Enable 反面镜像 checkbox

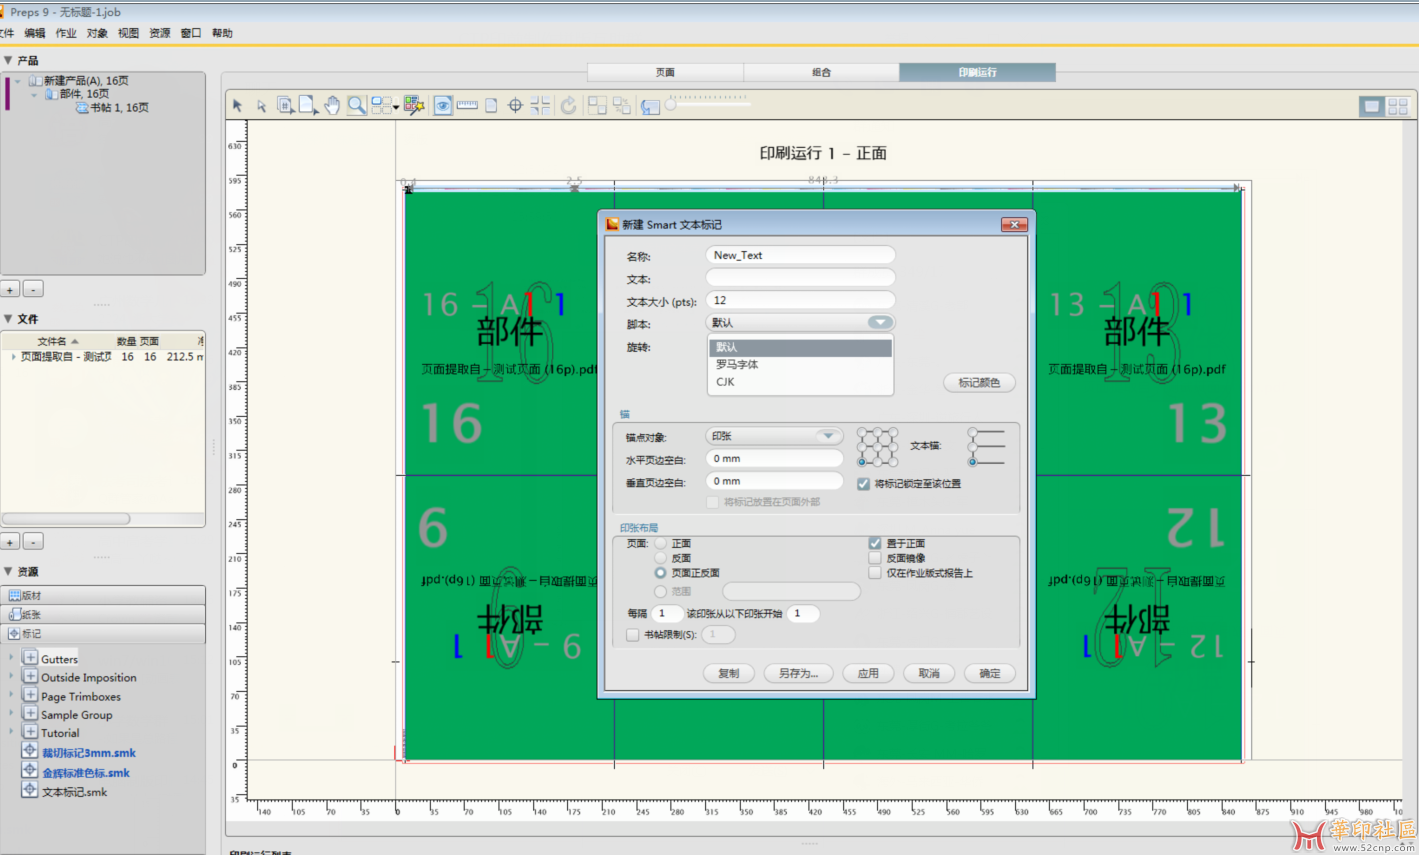click(x=875, y=558)
